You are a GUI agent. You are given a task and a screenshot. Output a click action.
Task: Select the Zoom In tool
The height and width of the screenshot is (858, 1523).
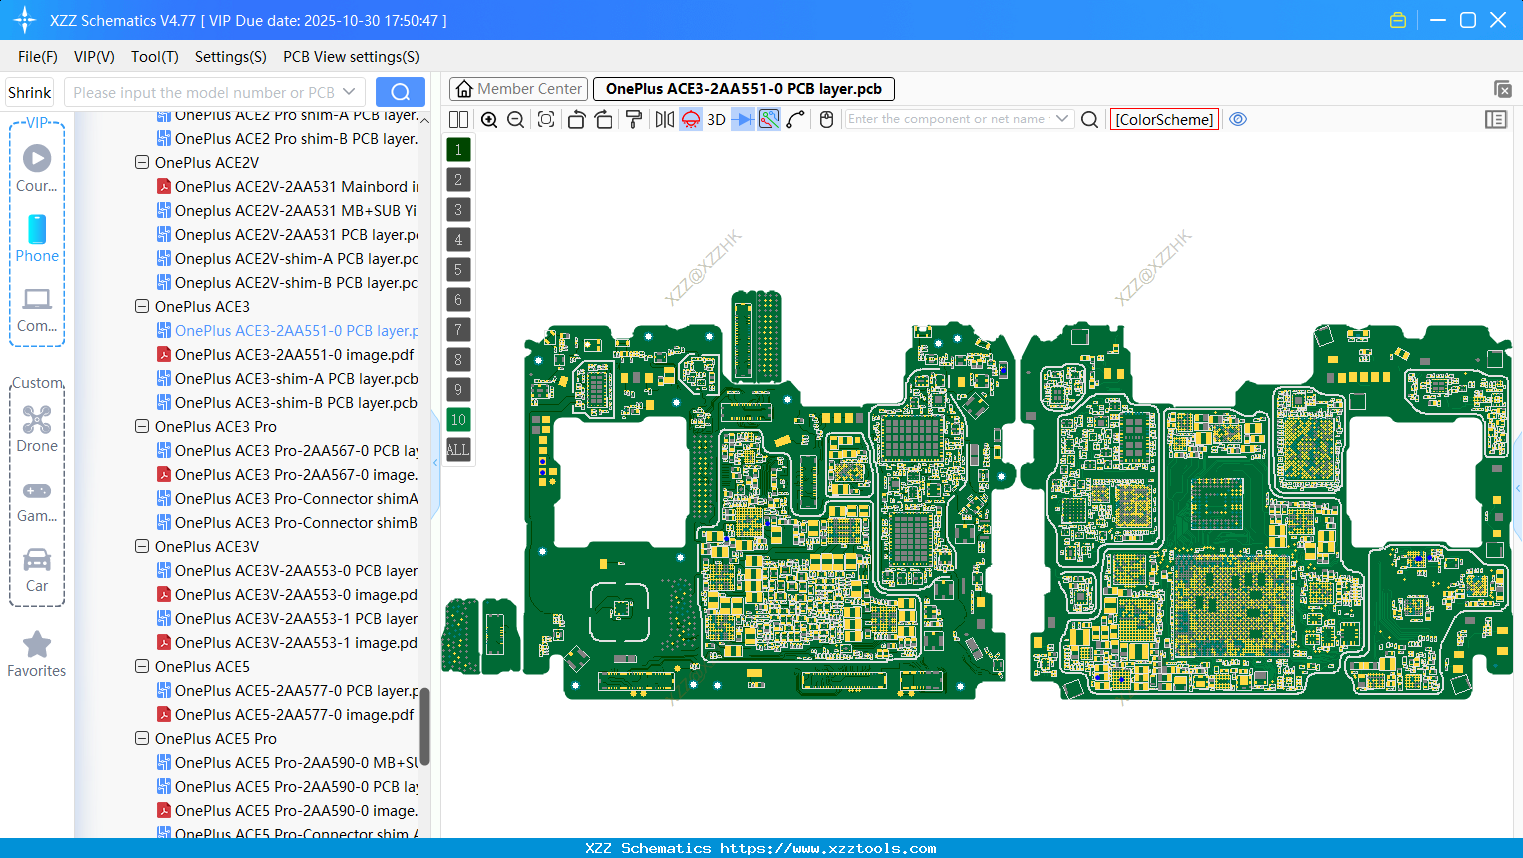pos(489,119)
